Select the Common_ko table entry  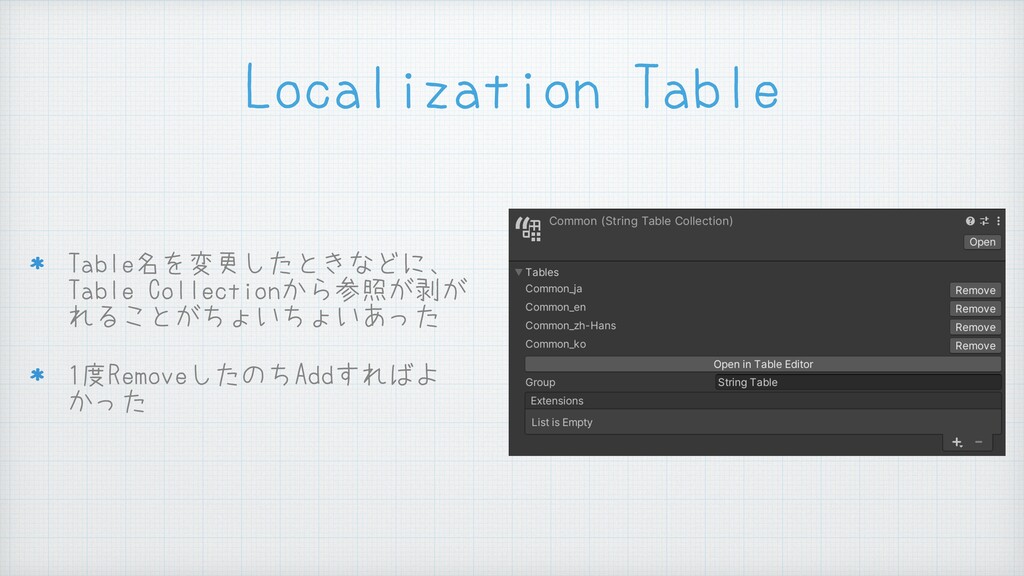[x=555, y=344]
